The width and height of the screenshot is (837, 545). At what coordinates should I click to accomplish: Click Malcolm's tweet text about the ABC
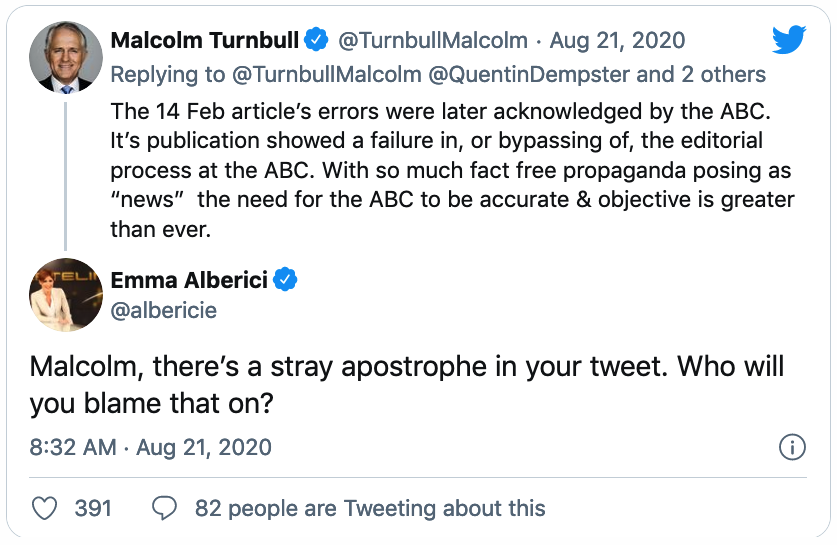(450, 172)
